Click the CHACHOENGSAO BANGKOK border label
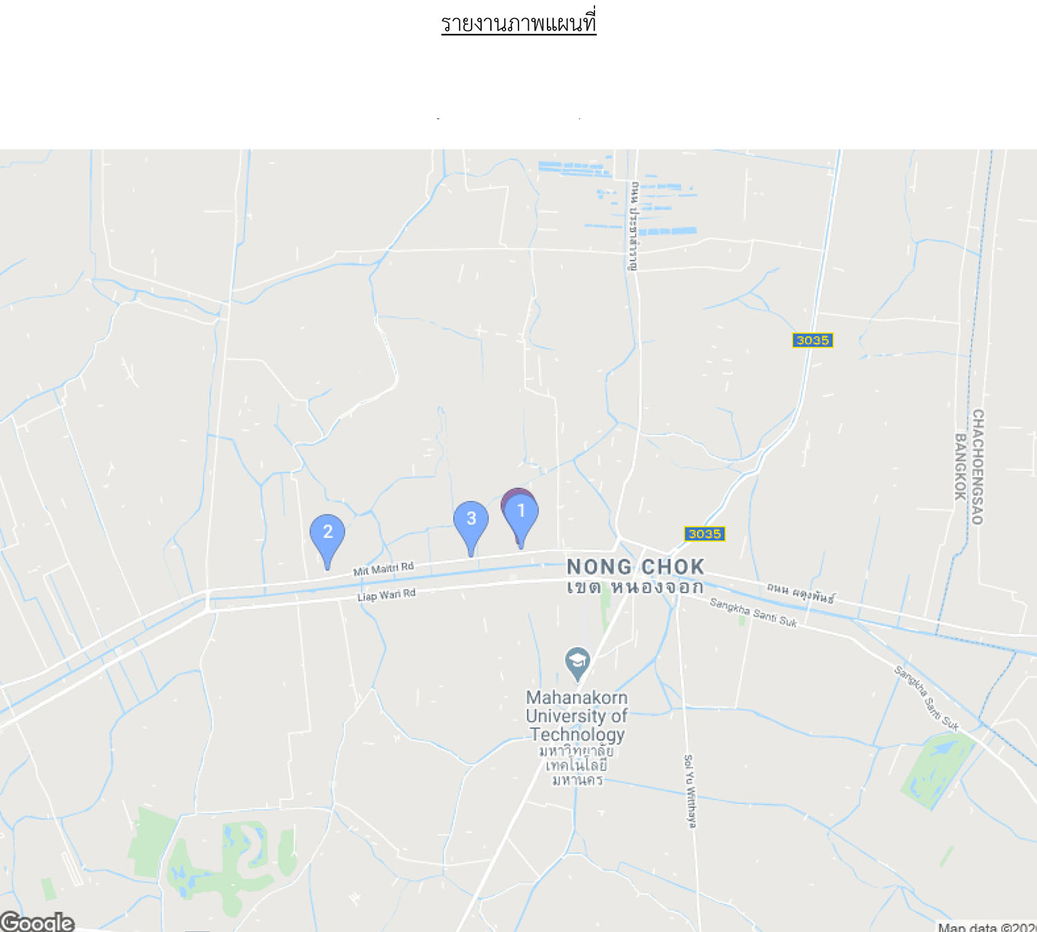Screen dimensions: 1037x932 tap(970, 467)
